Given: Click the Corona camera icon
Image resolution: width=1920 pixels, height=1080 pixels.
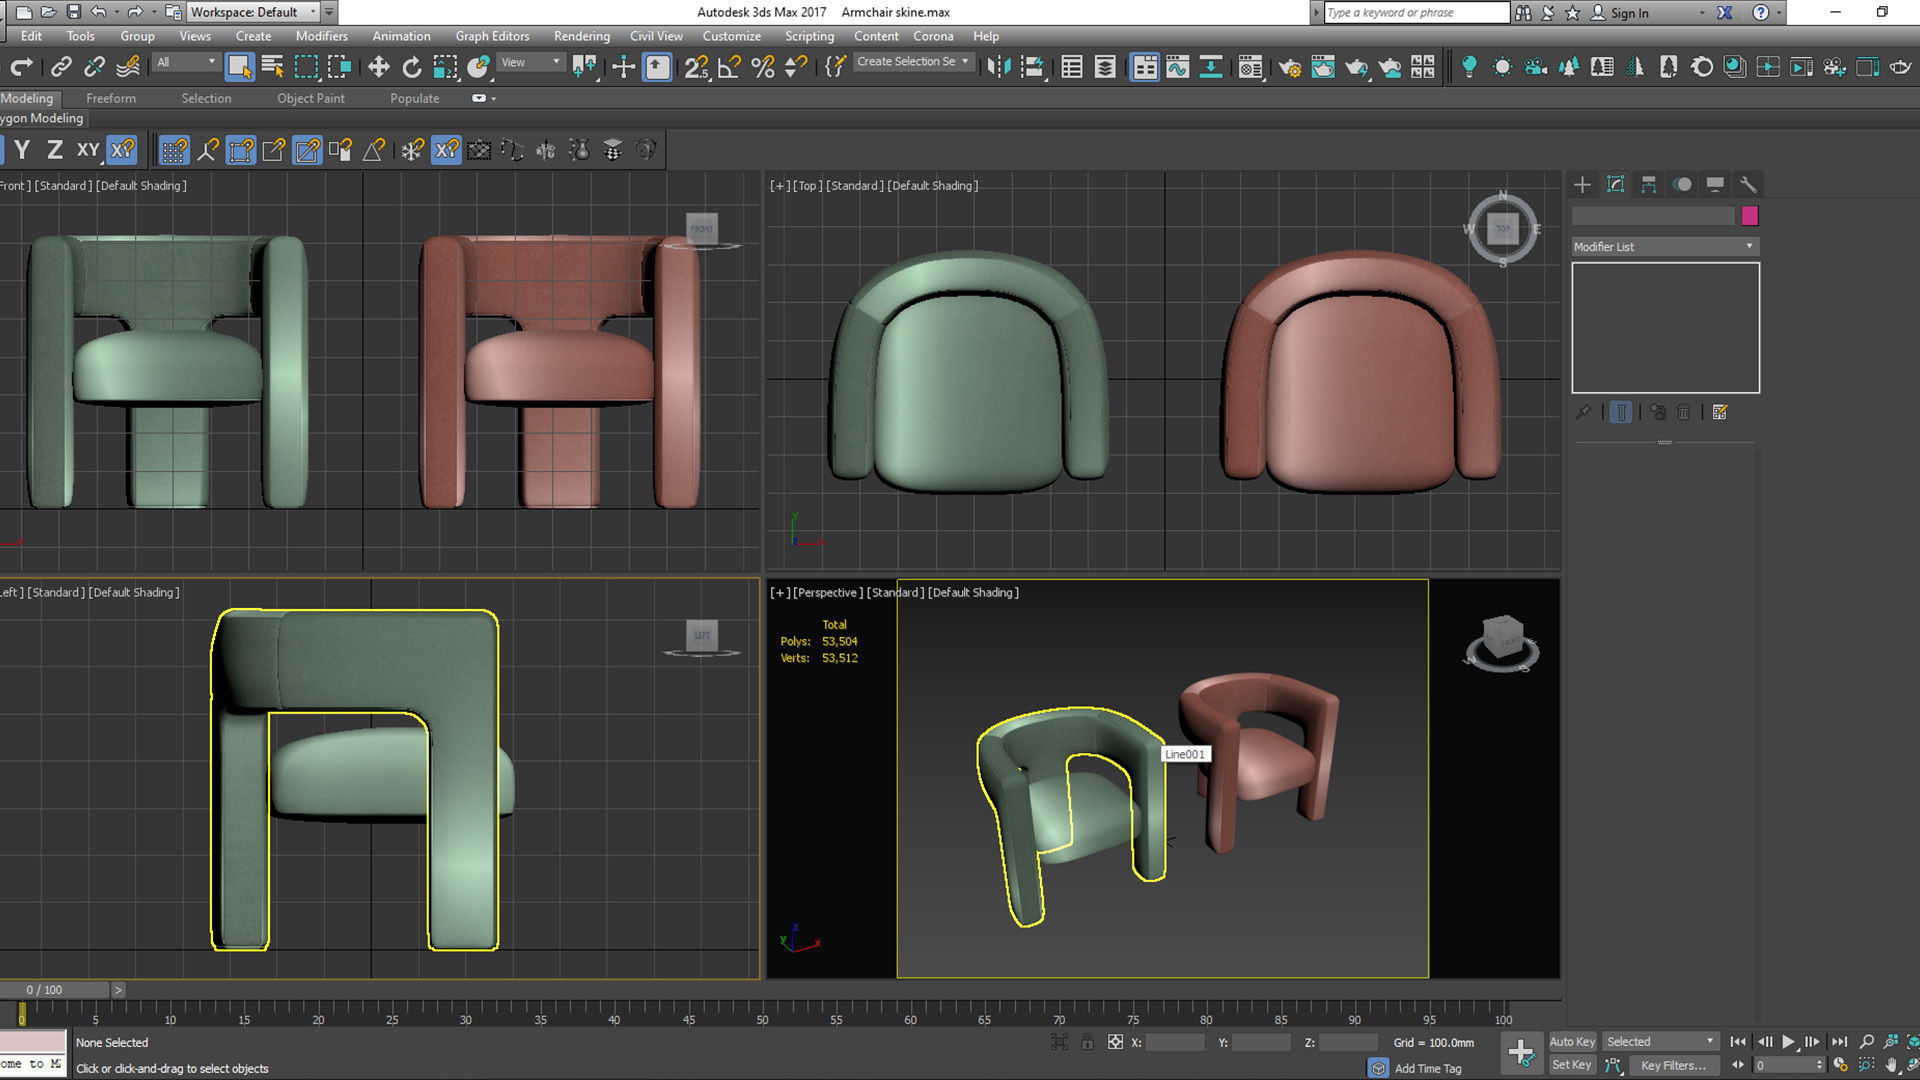Looking at the screenshot, I should [x=1535, y=67].
